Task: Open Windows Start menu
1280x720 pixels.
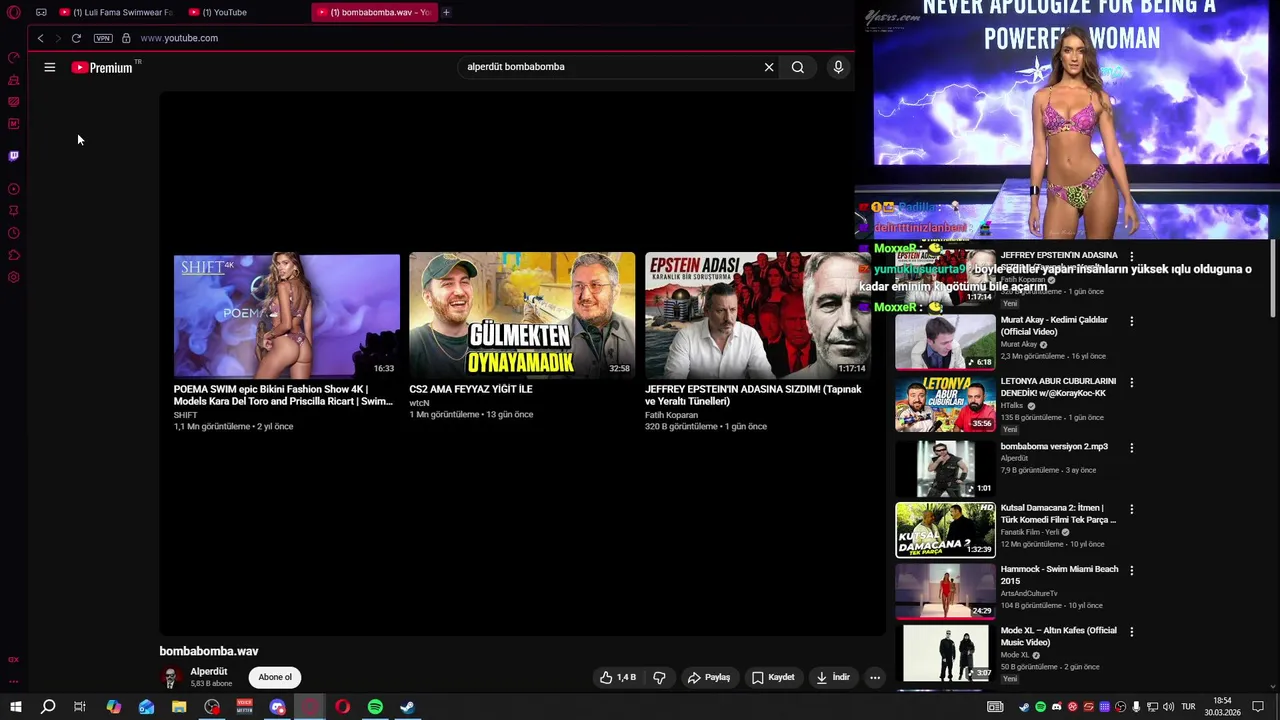Action: pos(15,707)
